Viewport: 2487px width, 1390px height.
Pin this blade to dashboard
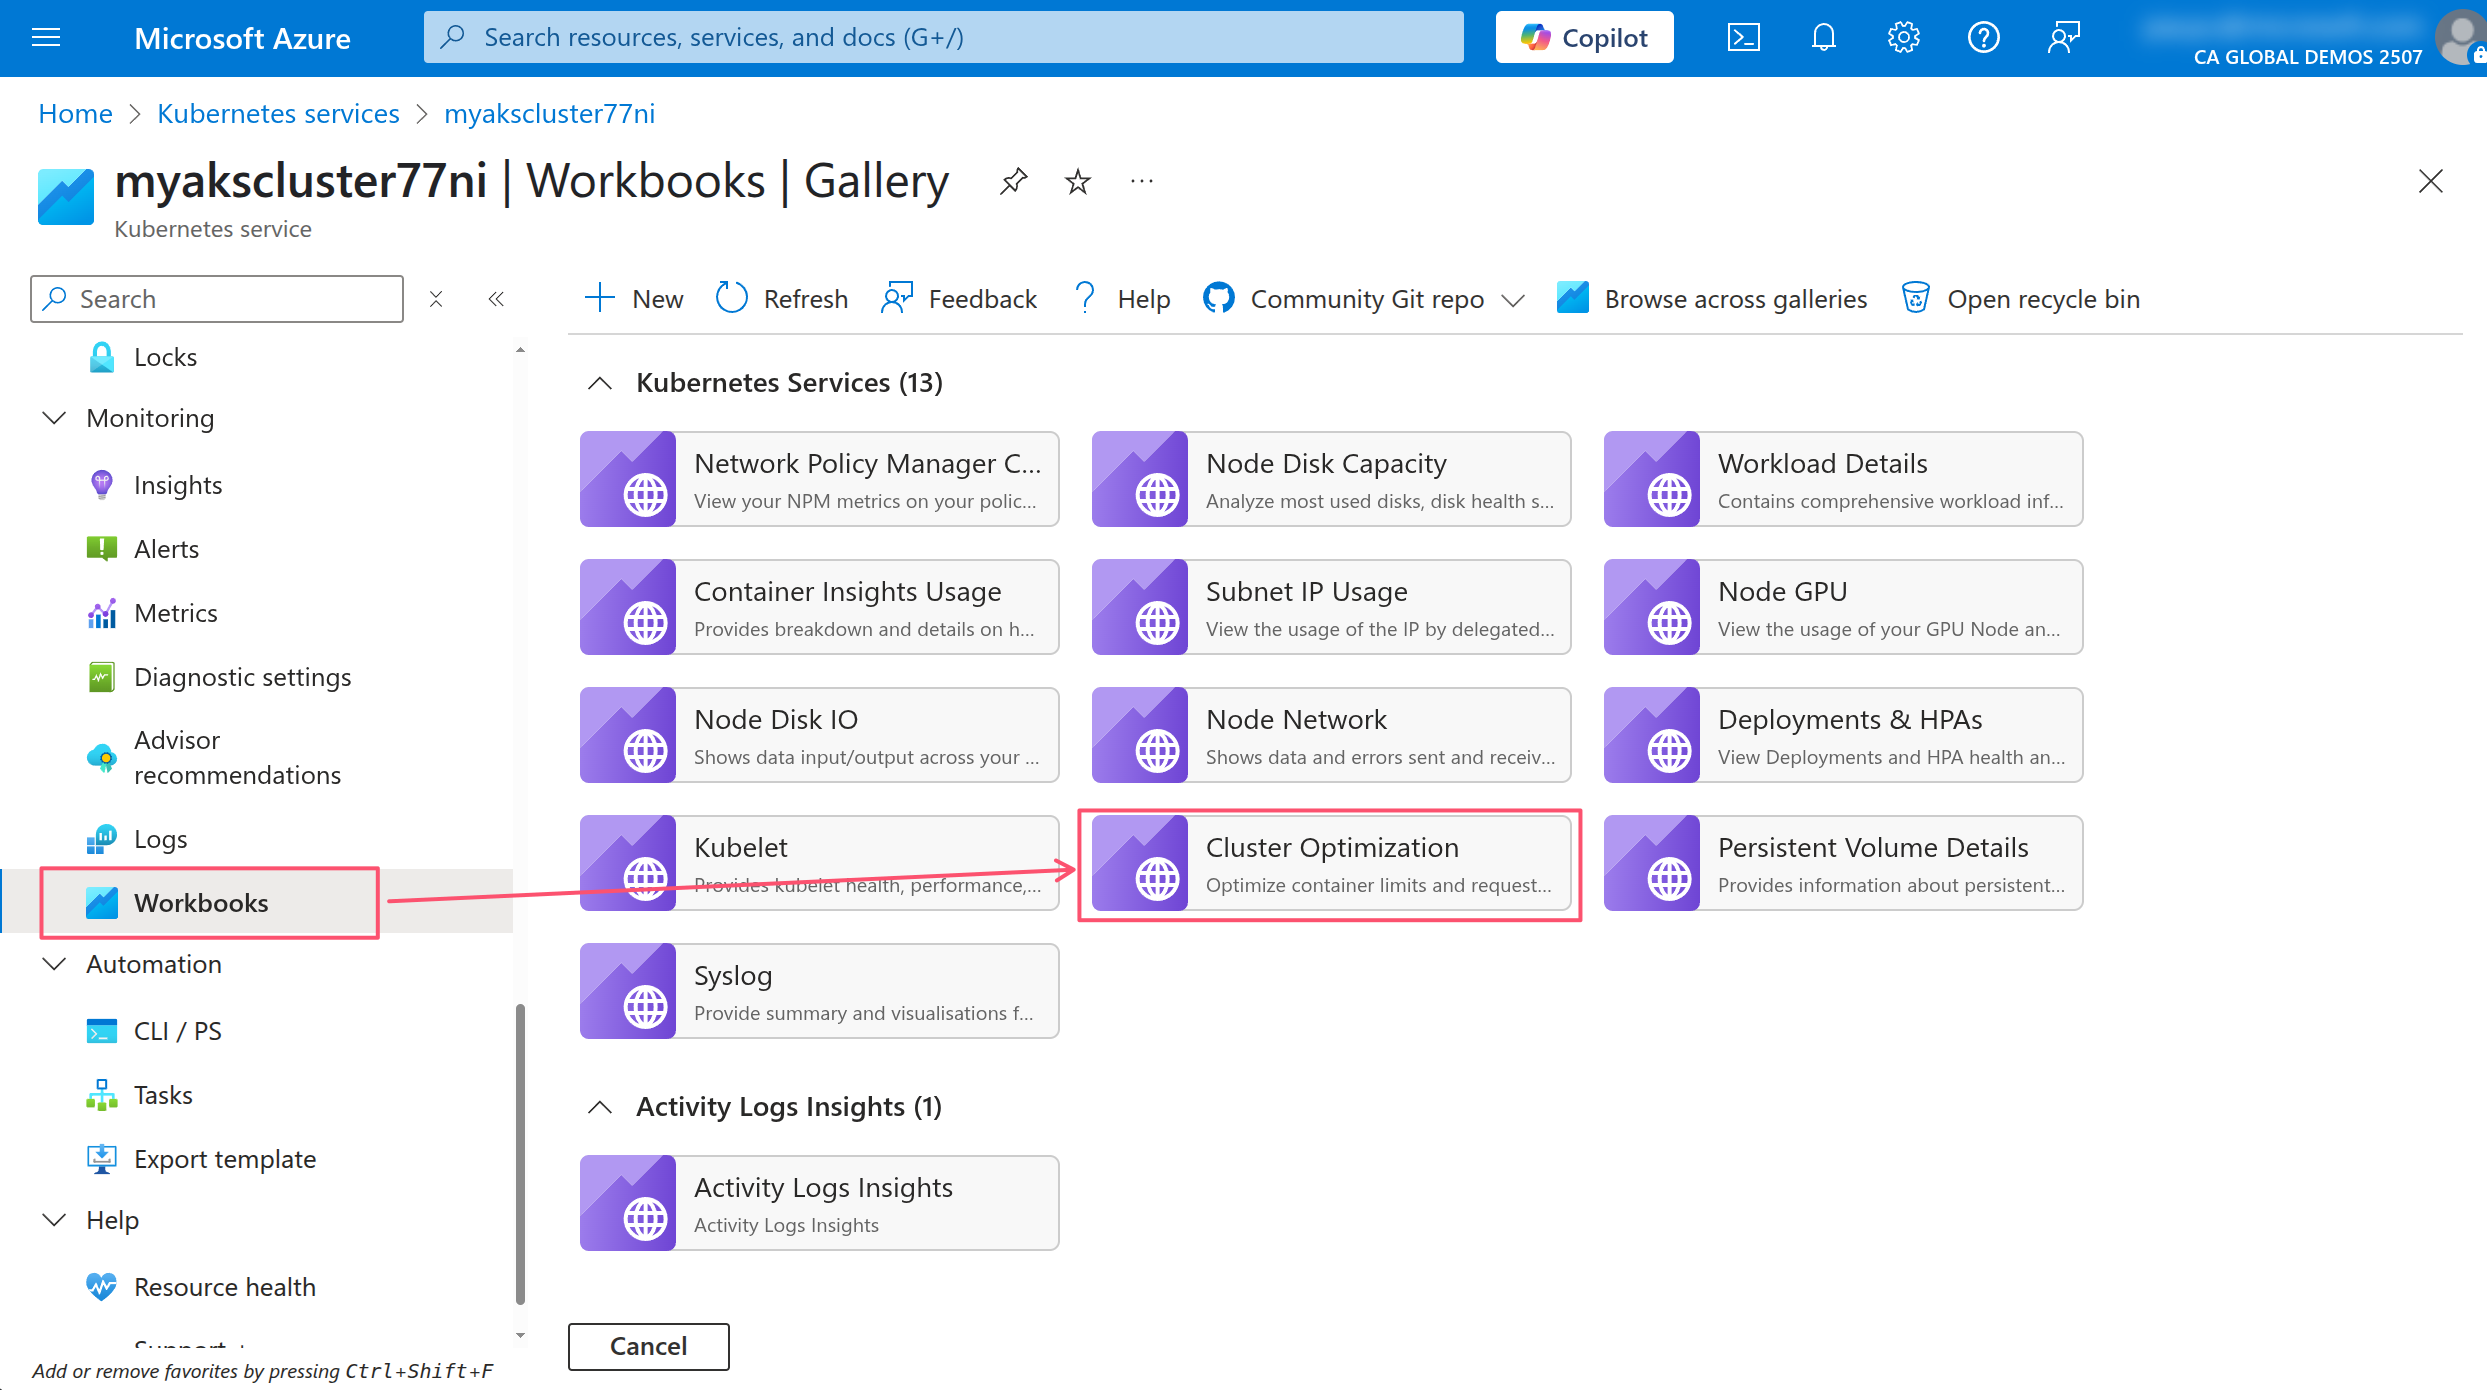[x=1013, y=181]
